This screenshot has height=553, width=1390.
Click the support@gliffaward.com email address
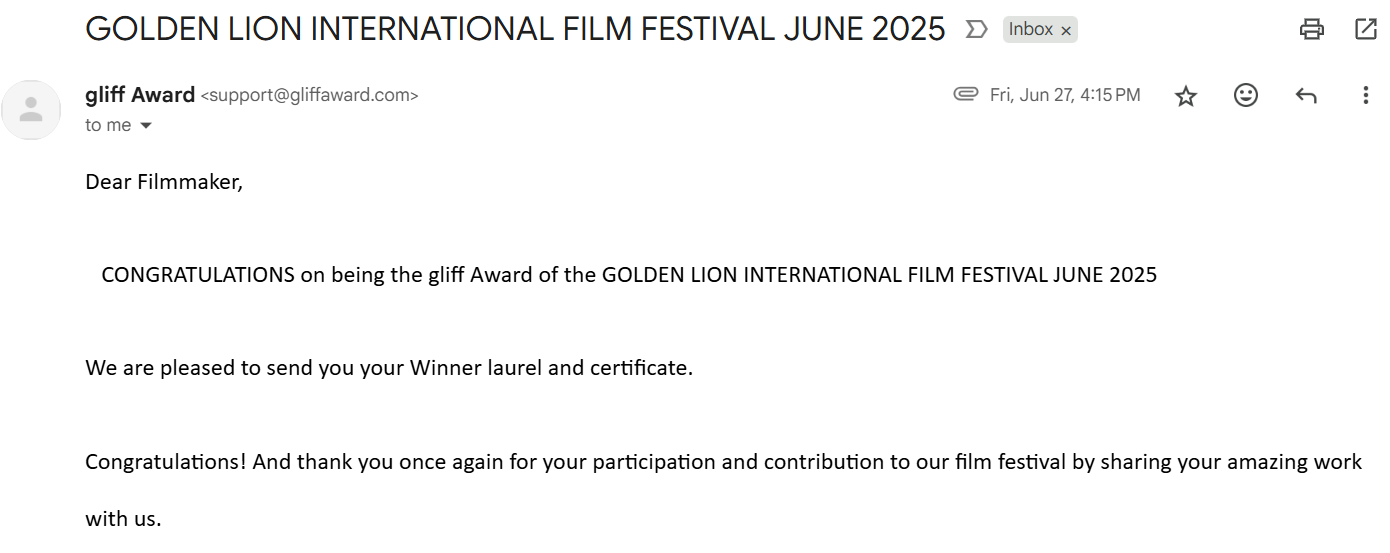[310, 96]
